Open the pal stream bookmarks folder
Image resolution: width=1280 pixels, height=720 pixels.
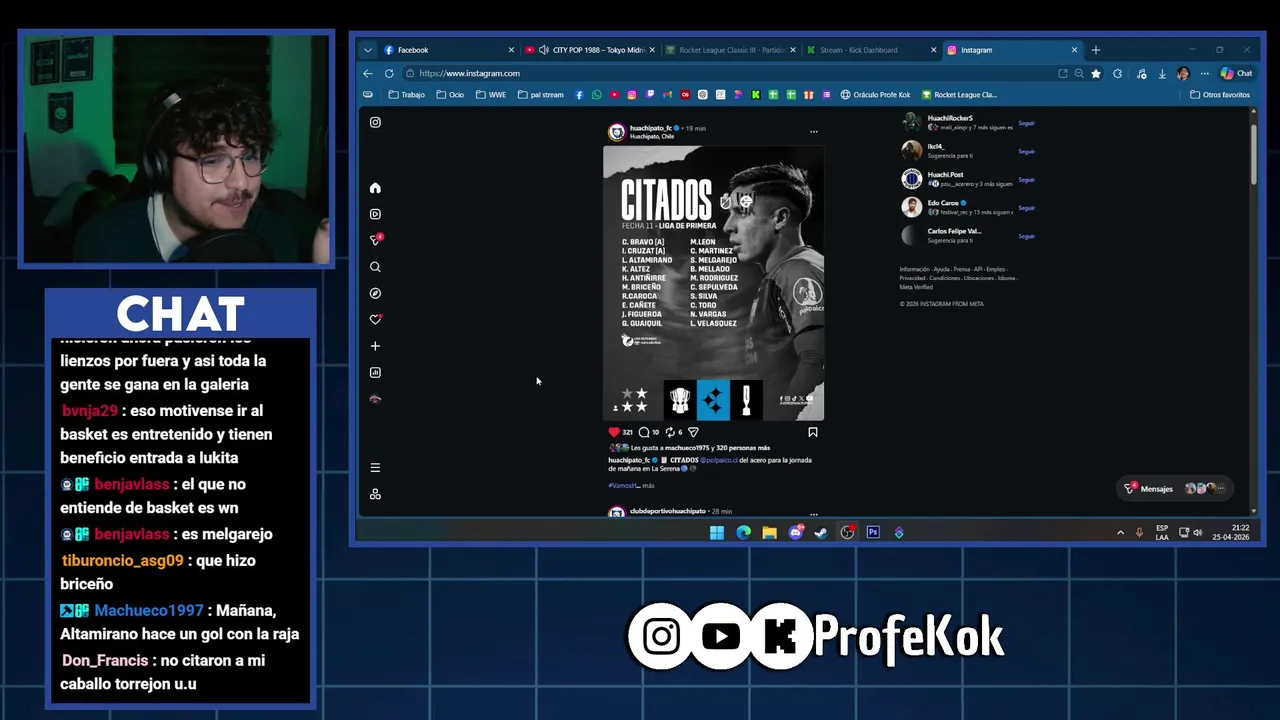coord(541,95)
